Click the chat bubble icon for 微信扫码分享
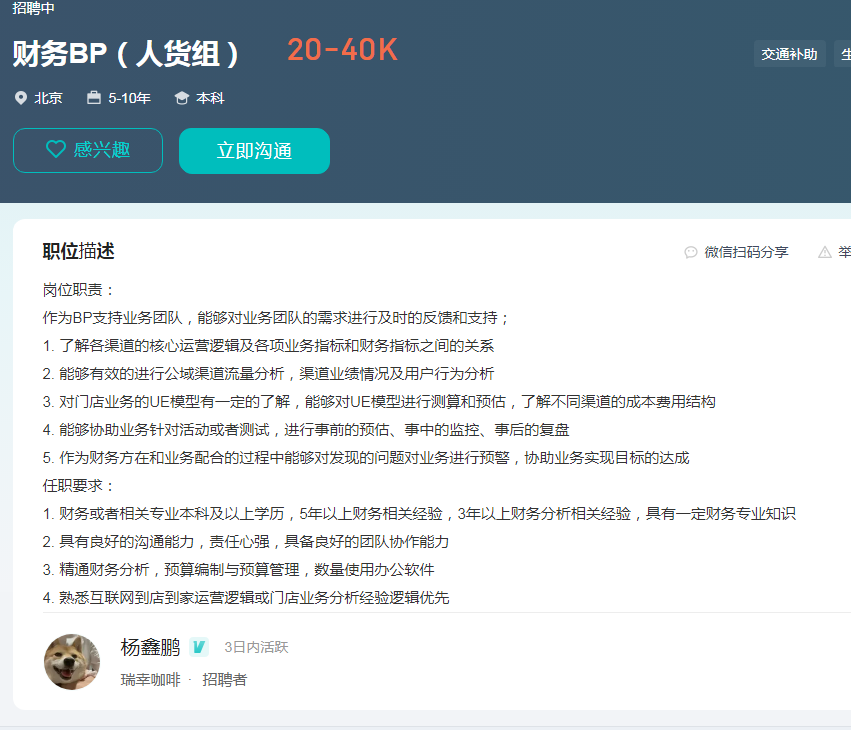 click(691, 252)
